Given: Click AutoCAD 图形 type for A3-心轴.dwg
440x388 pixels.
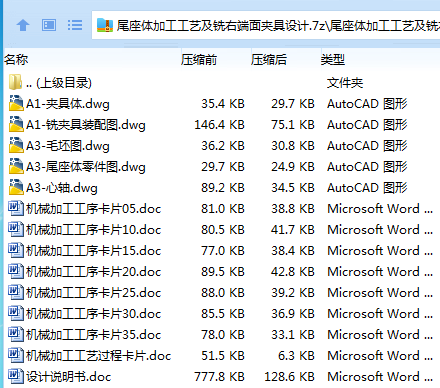Looking at the screenshot, I should click(x=367, y=188).
